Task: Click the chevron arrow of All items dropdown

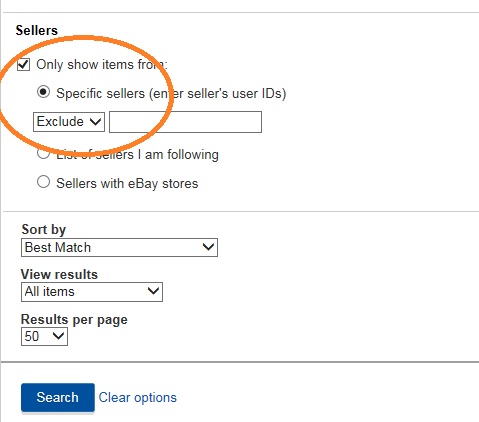Action: (153, 291)
